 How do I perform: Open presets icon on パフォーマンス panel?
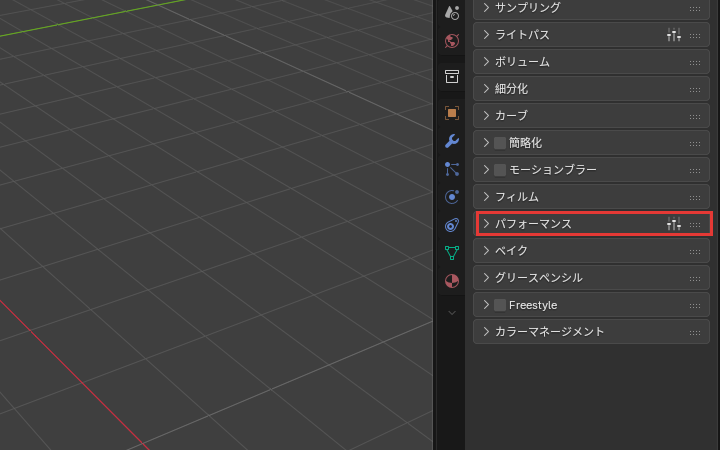click(674, 224)
